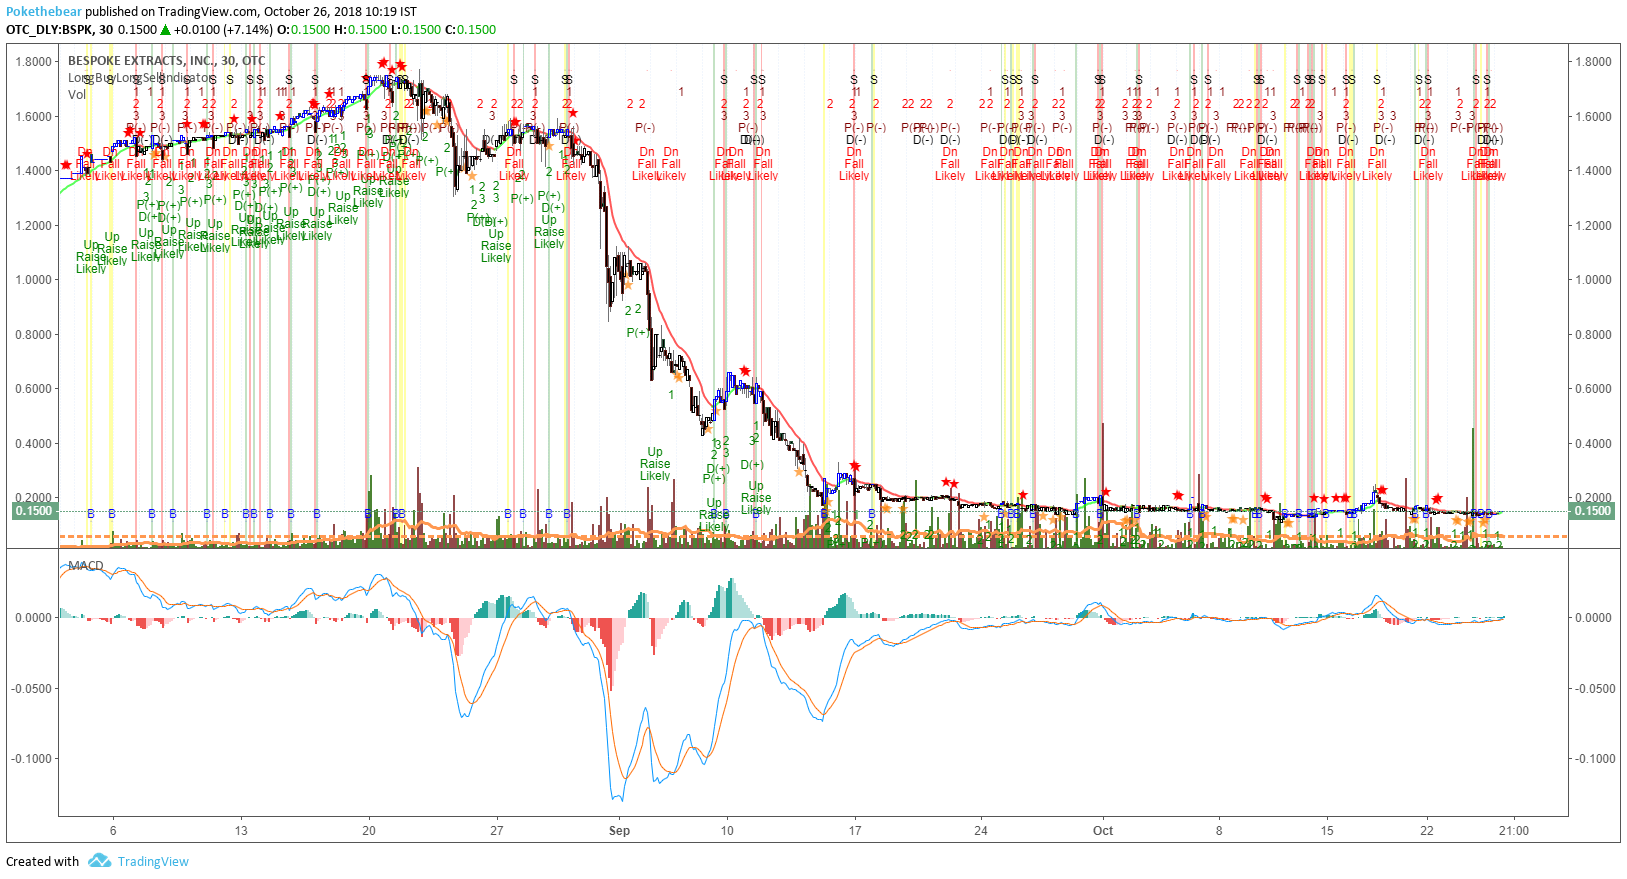Image resolution: width=1627 pixels, height=879 pixels.
Task: Click the green up-arrow price change icon
Action: coord(166,29)
